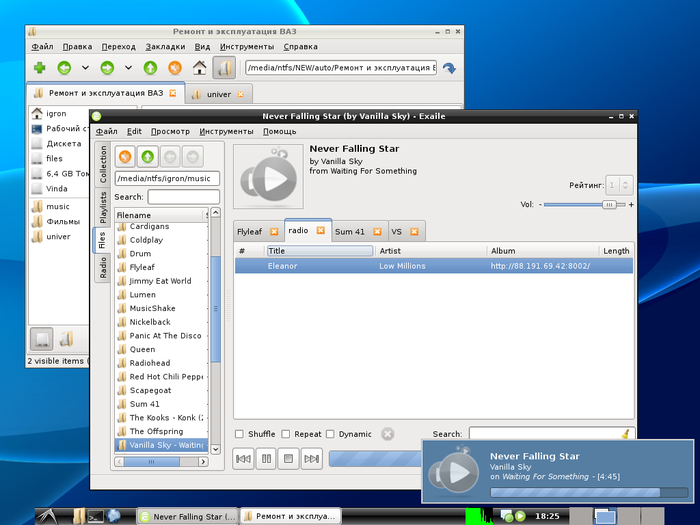
Task: Select 'igron' home in file manager sidebar
Action: (x=56, y=113)
